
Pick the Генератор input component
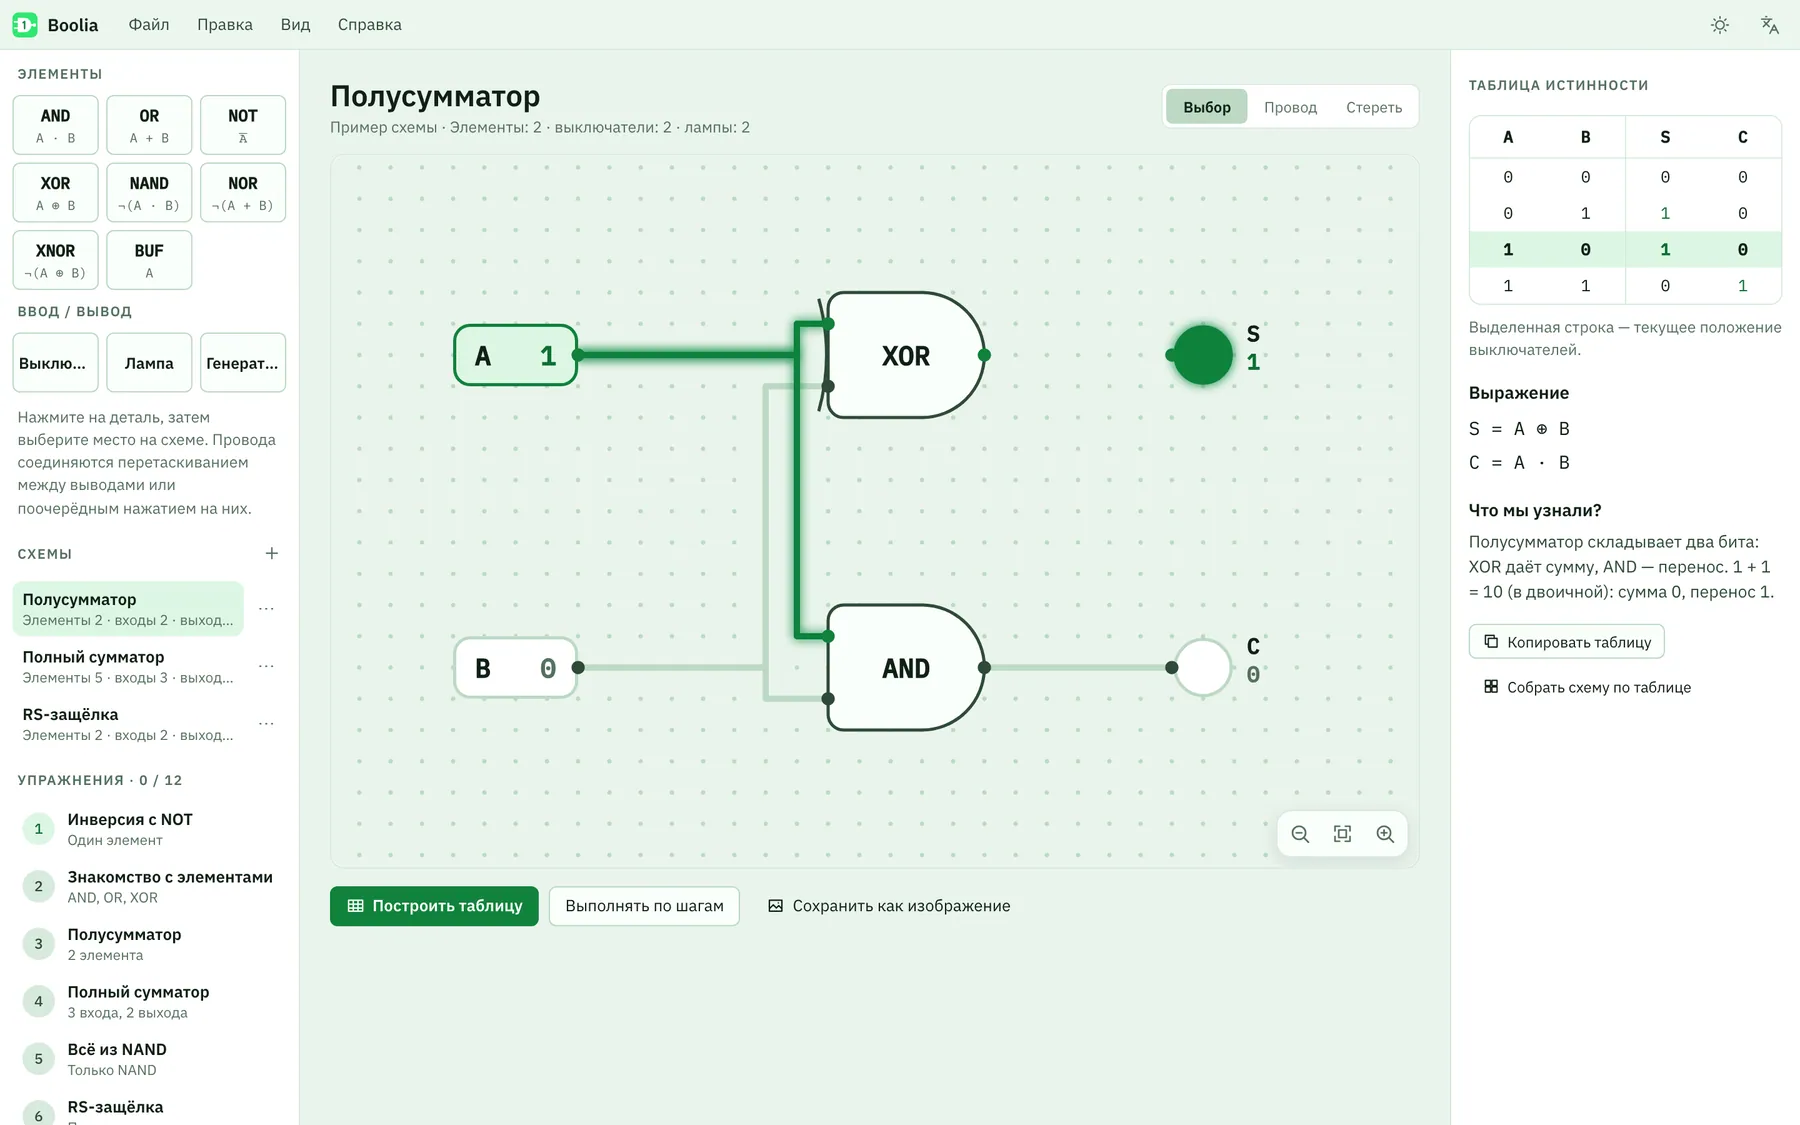[x=243, y=363]
